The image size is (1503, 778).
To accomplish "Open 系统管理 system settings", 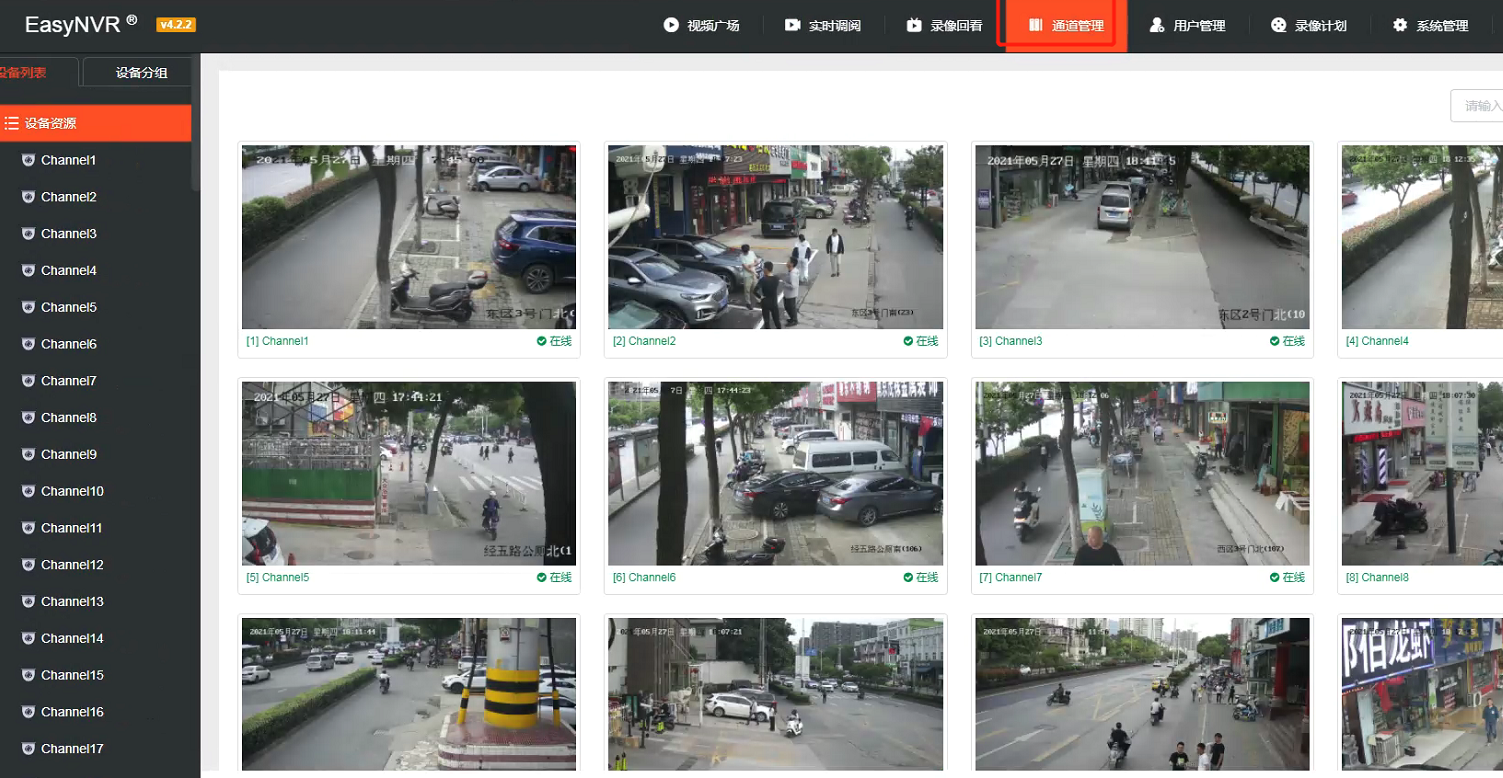I will [1431, 26].
